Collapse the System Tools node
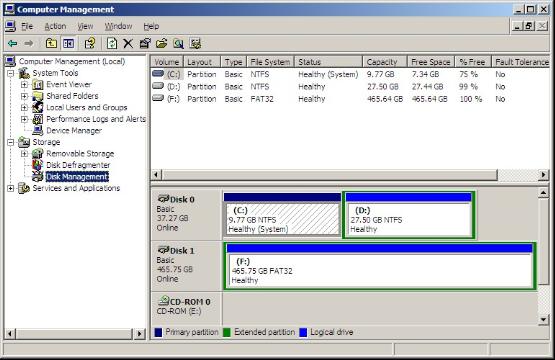 tap(11, 73)
